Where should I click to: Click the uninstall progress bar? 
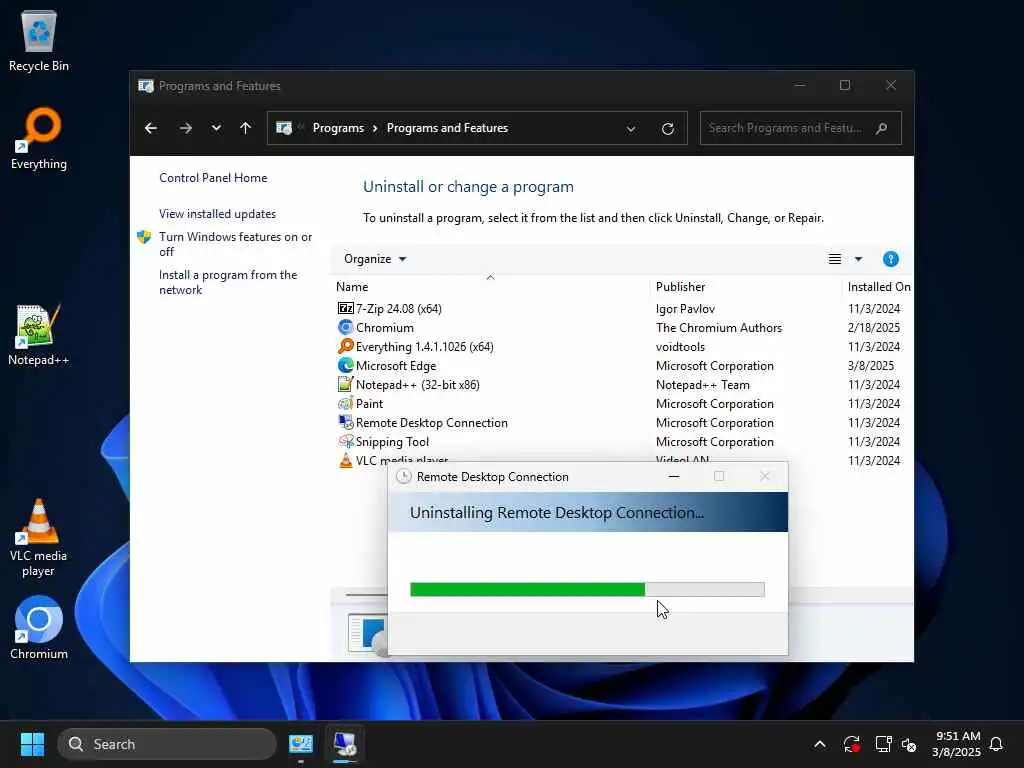[587, 589]
